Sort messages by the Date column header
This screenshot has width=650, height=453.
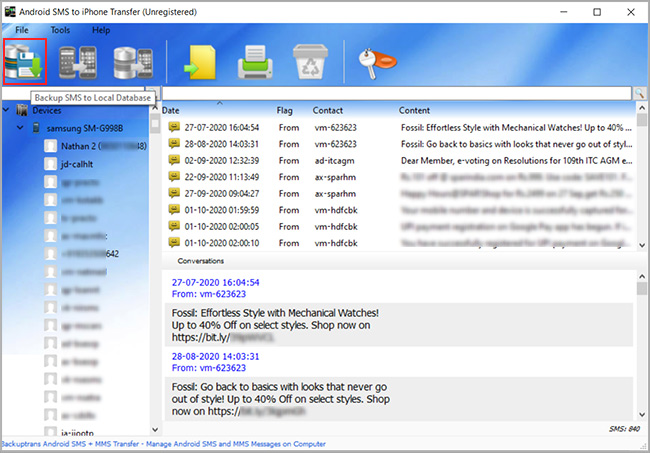(172, 110)
